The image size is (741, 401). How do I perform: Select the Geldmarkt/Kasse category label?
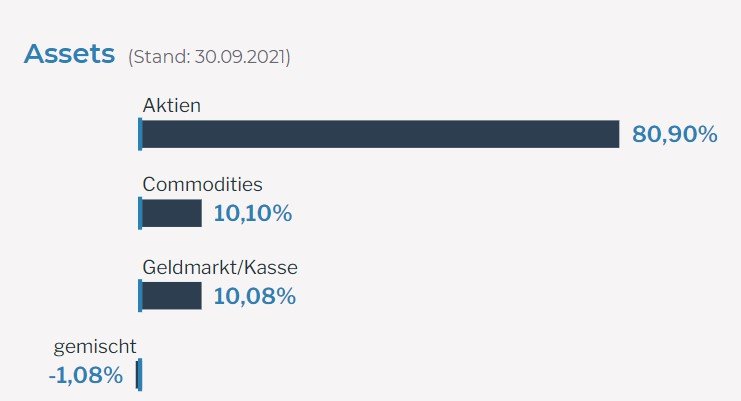220,267
